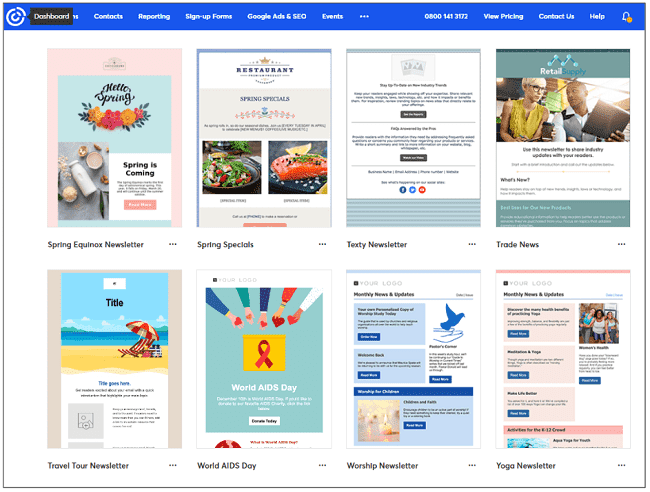650x492 pixels.
Task: Select the Yoga Newsletter template preview
Action: pos(563,360)
